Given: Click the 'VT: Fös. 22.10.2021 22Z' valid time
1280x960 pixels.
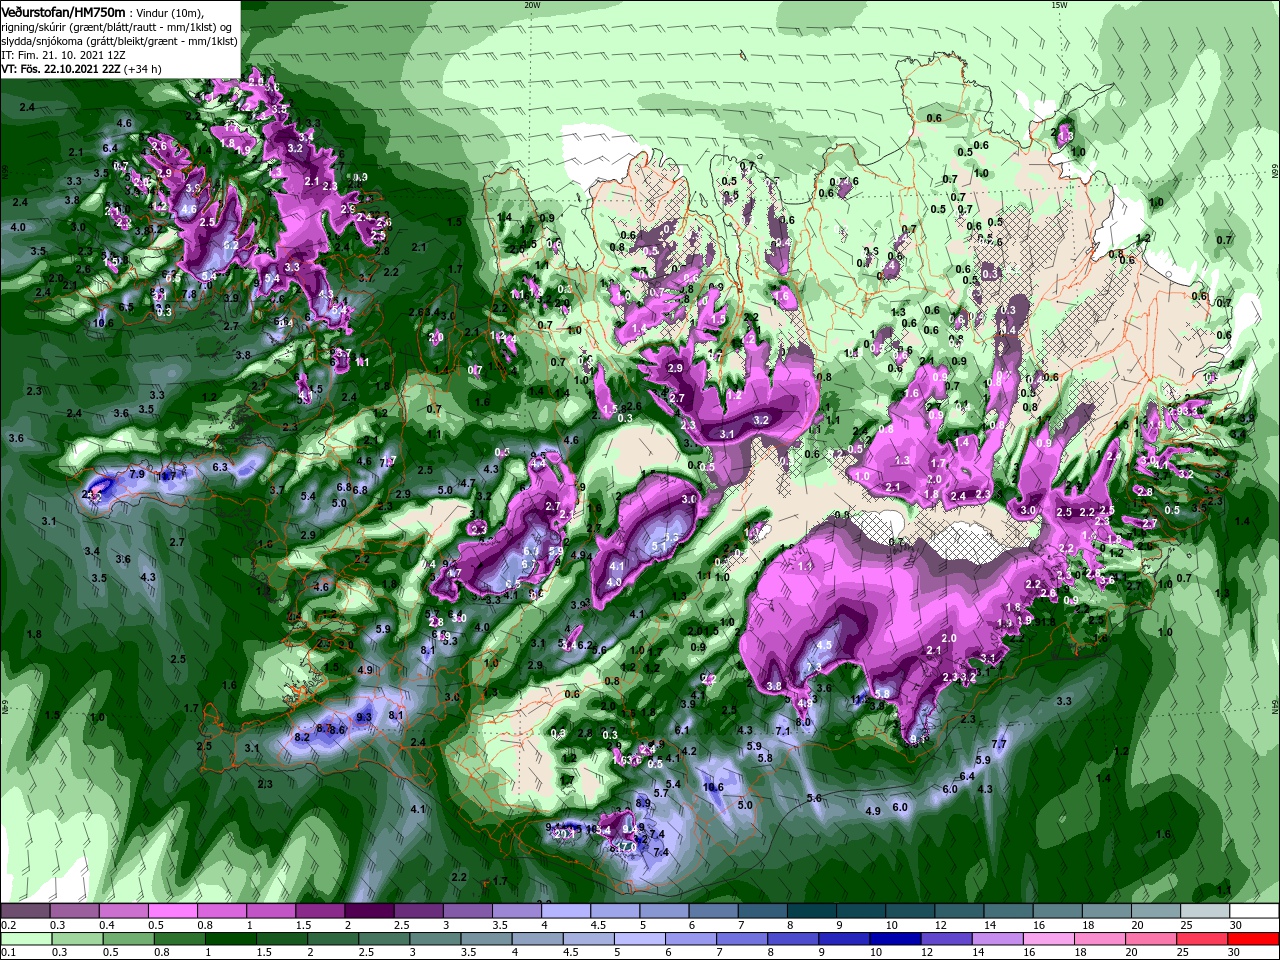Looking at the screenshot, I should coord(61,69).
